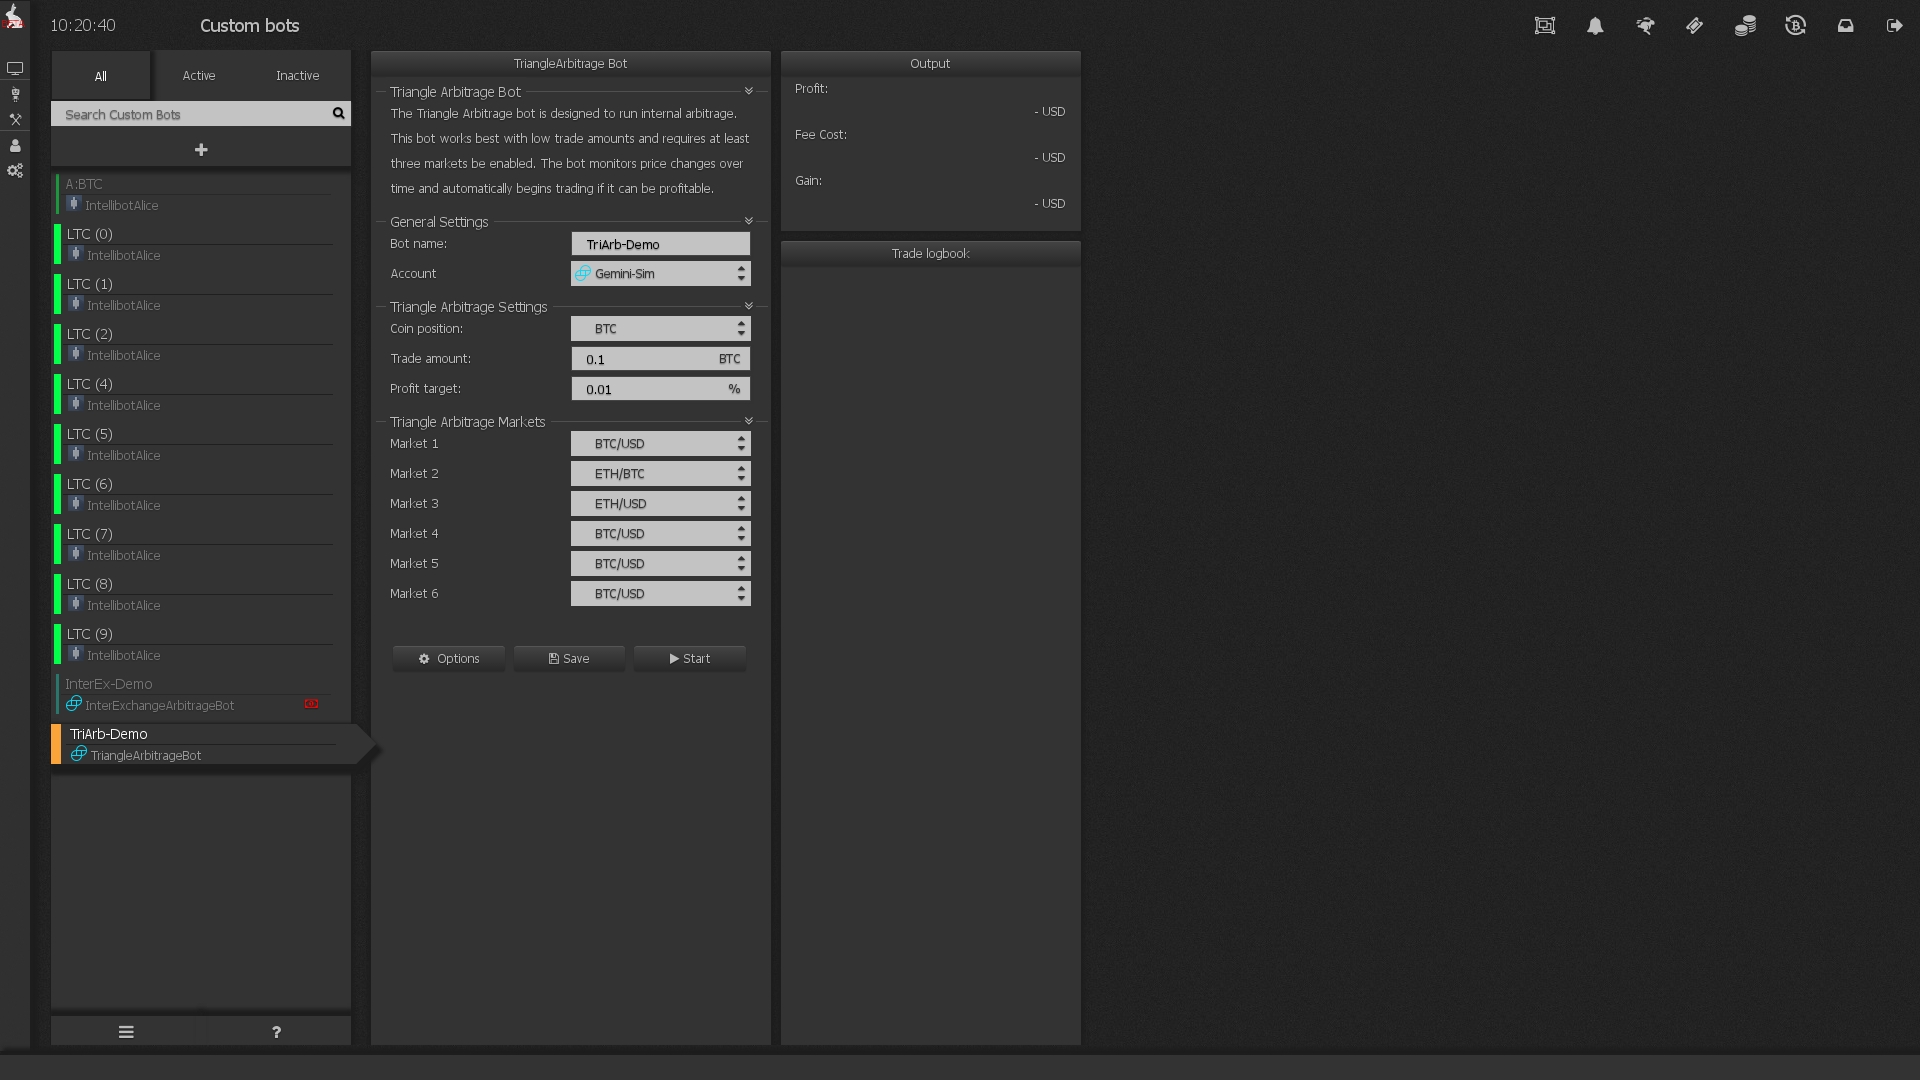Open the notifications bell

pyautogui.click(x=1595, y=26)
